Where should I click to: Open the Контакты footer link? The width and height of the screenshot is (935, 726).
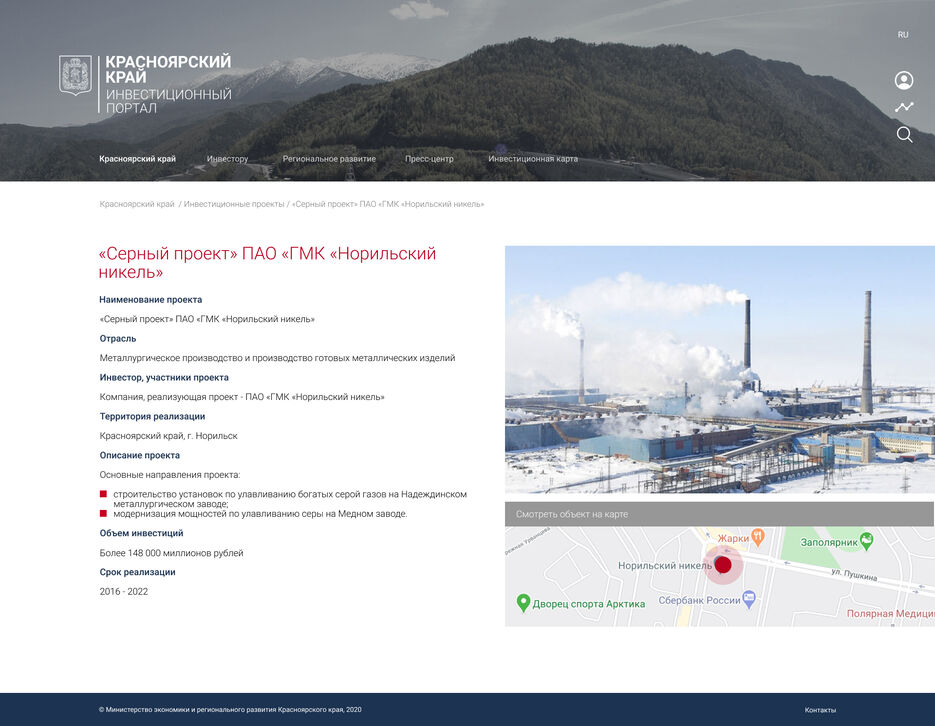820,710
